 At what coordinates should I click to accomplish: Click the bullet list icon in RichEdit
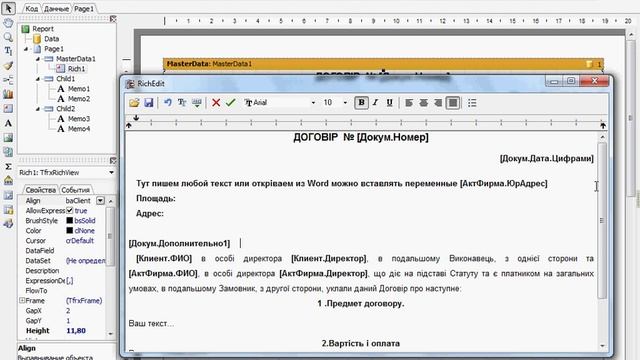pos(472,103)
